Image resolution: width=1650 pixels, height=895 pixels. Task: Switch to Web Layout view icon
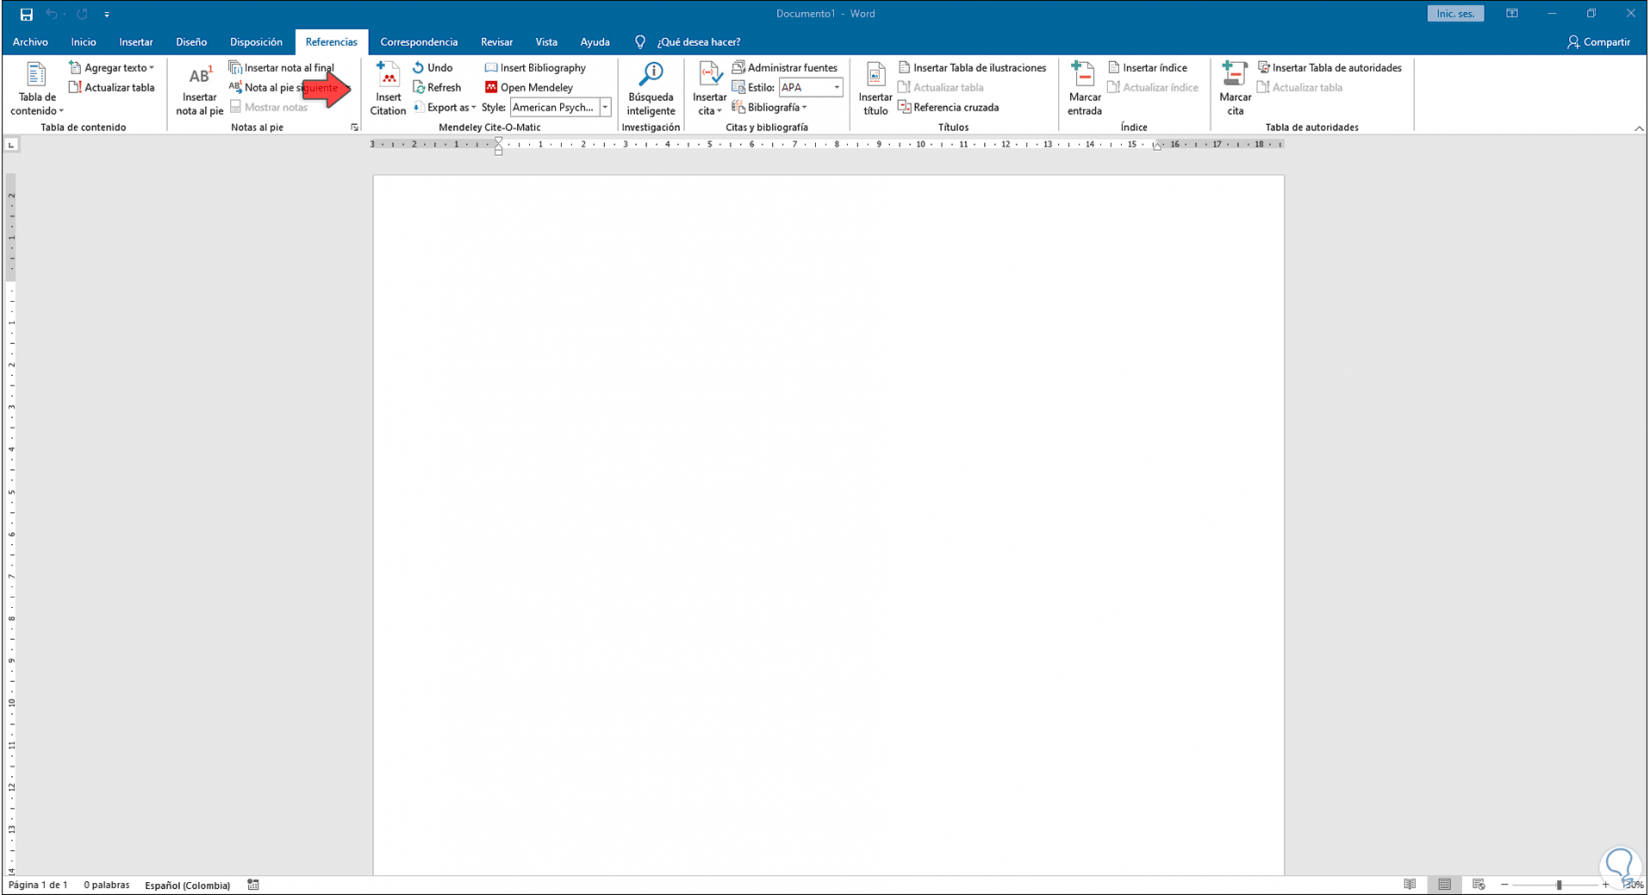[1478, 885]
